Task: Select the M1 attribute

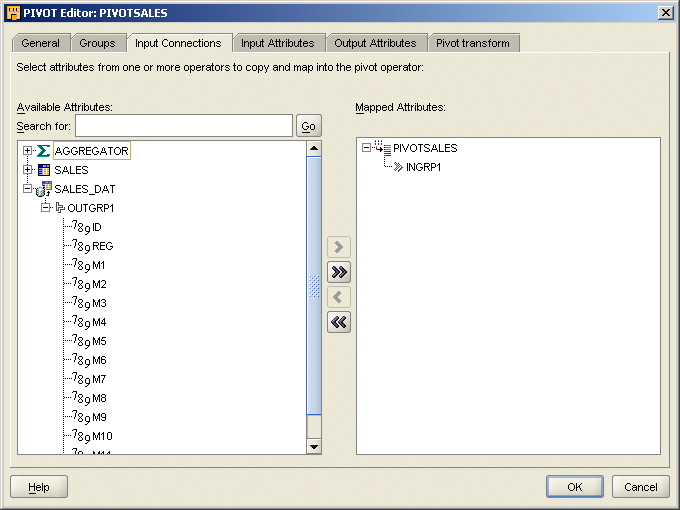Action: [98, 265]
